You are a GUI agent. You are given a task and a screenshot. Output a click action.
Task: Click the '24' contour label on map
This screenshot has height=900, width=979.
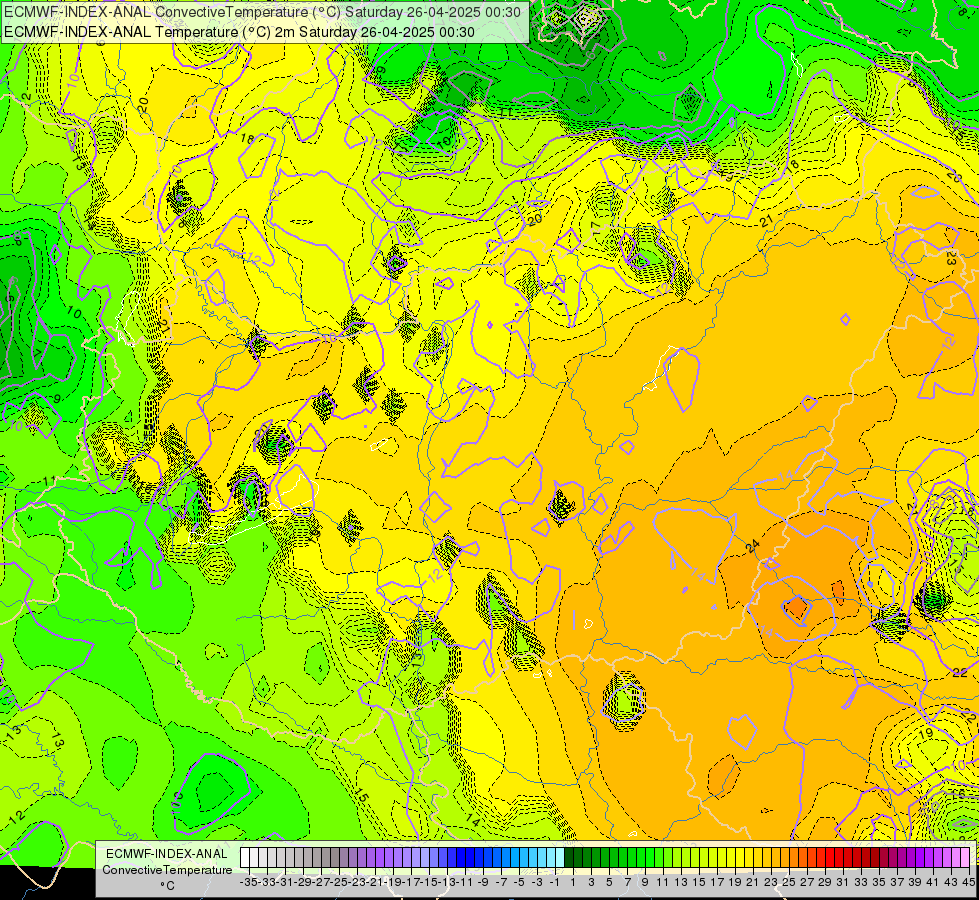tap(752, 546)
